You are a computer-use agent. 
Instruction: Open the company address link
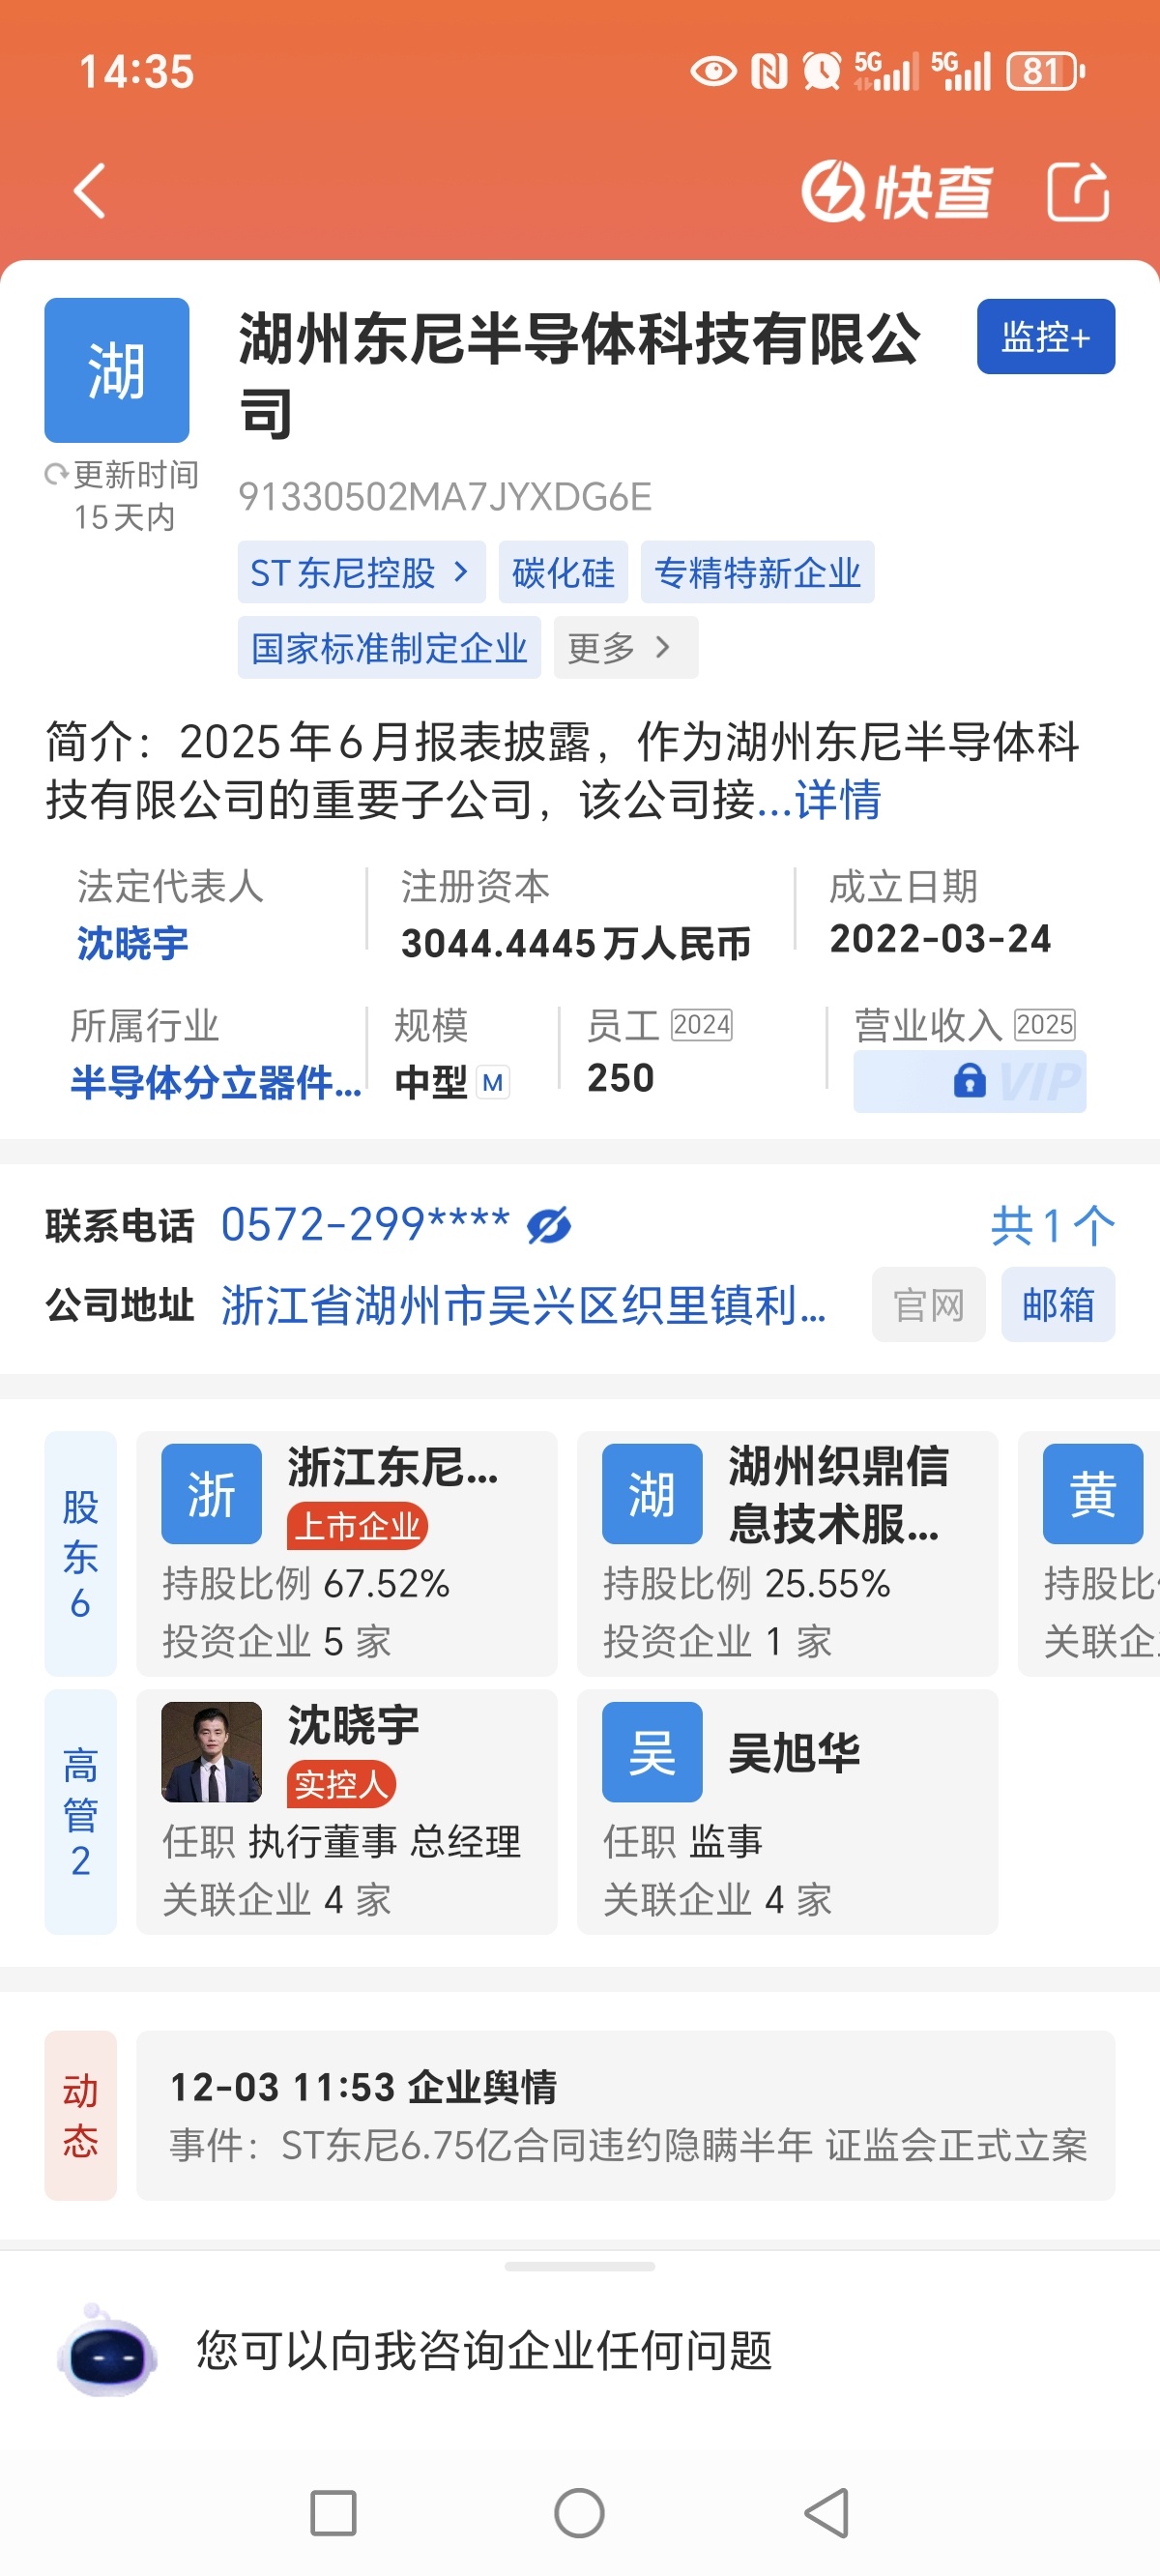pyautogui.click(x=523, y=1305)
